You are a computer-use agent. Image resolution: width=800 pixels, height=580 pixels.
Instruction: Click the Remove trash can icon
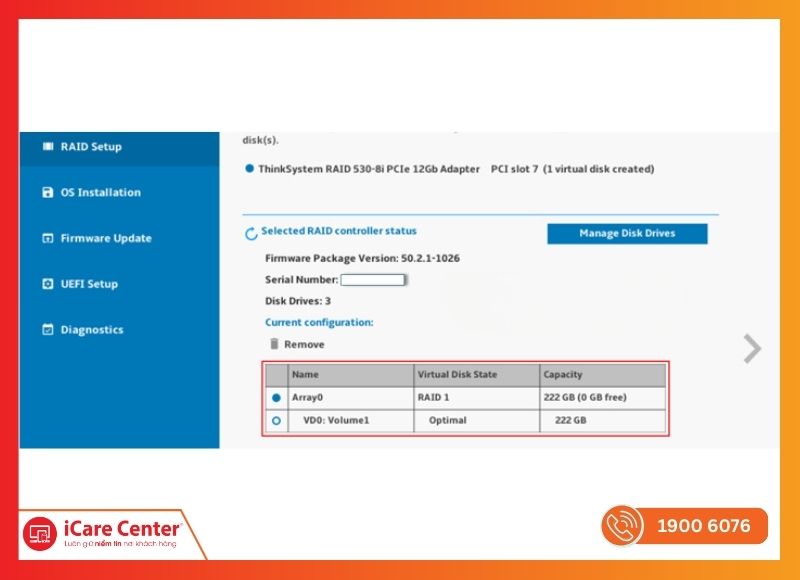[274, 344]
